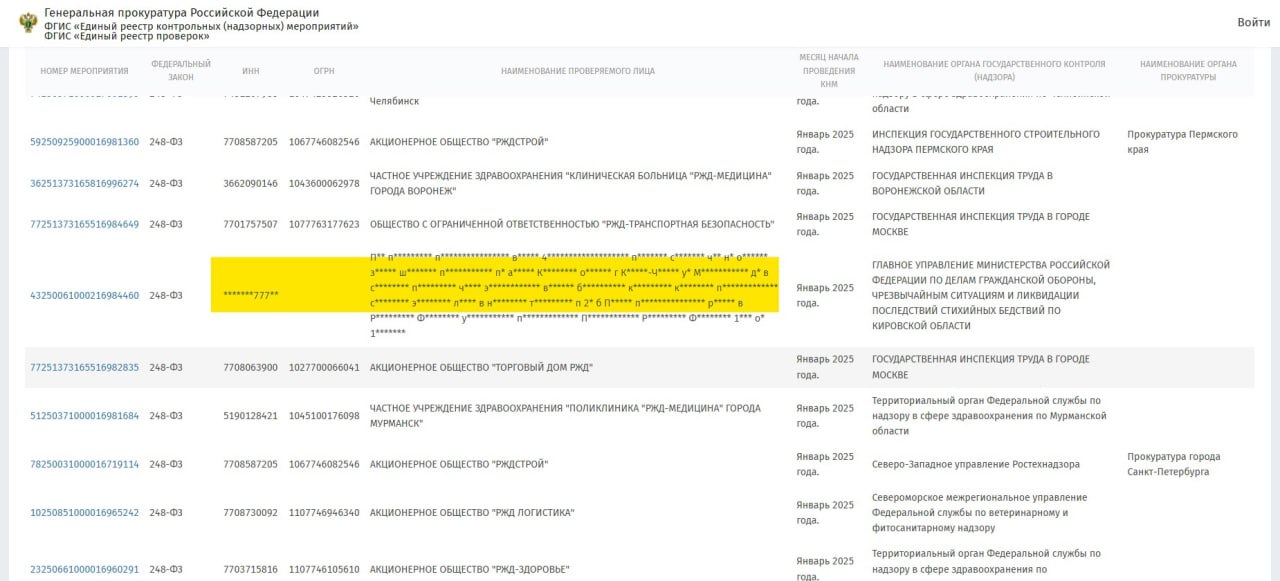Click 248-ФЗ in the Торговый дом РЖД row
1280x581 pixels.
click(x=166, y=367)
